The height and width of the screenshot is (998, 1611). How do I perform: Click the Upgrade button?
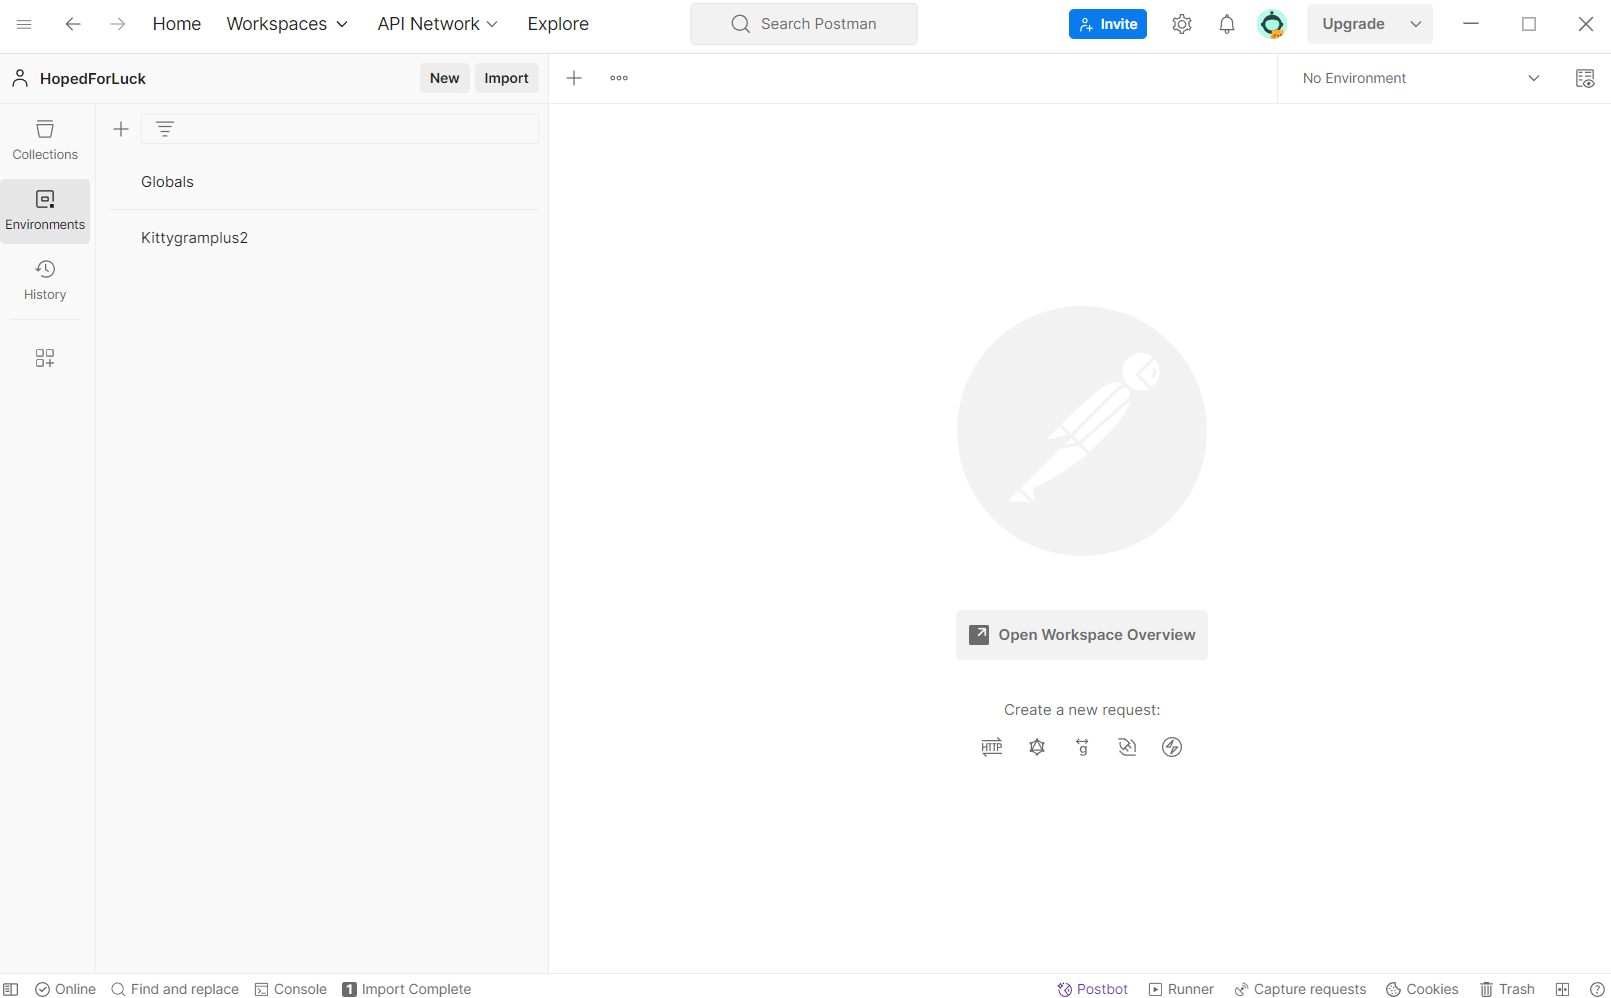coord(1353,24)
